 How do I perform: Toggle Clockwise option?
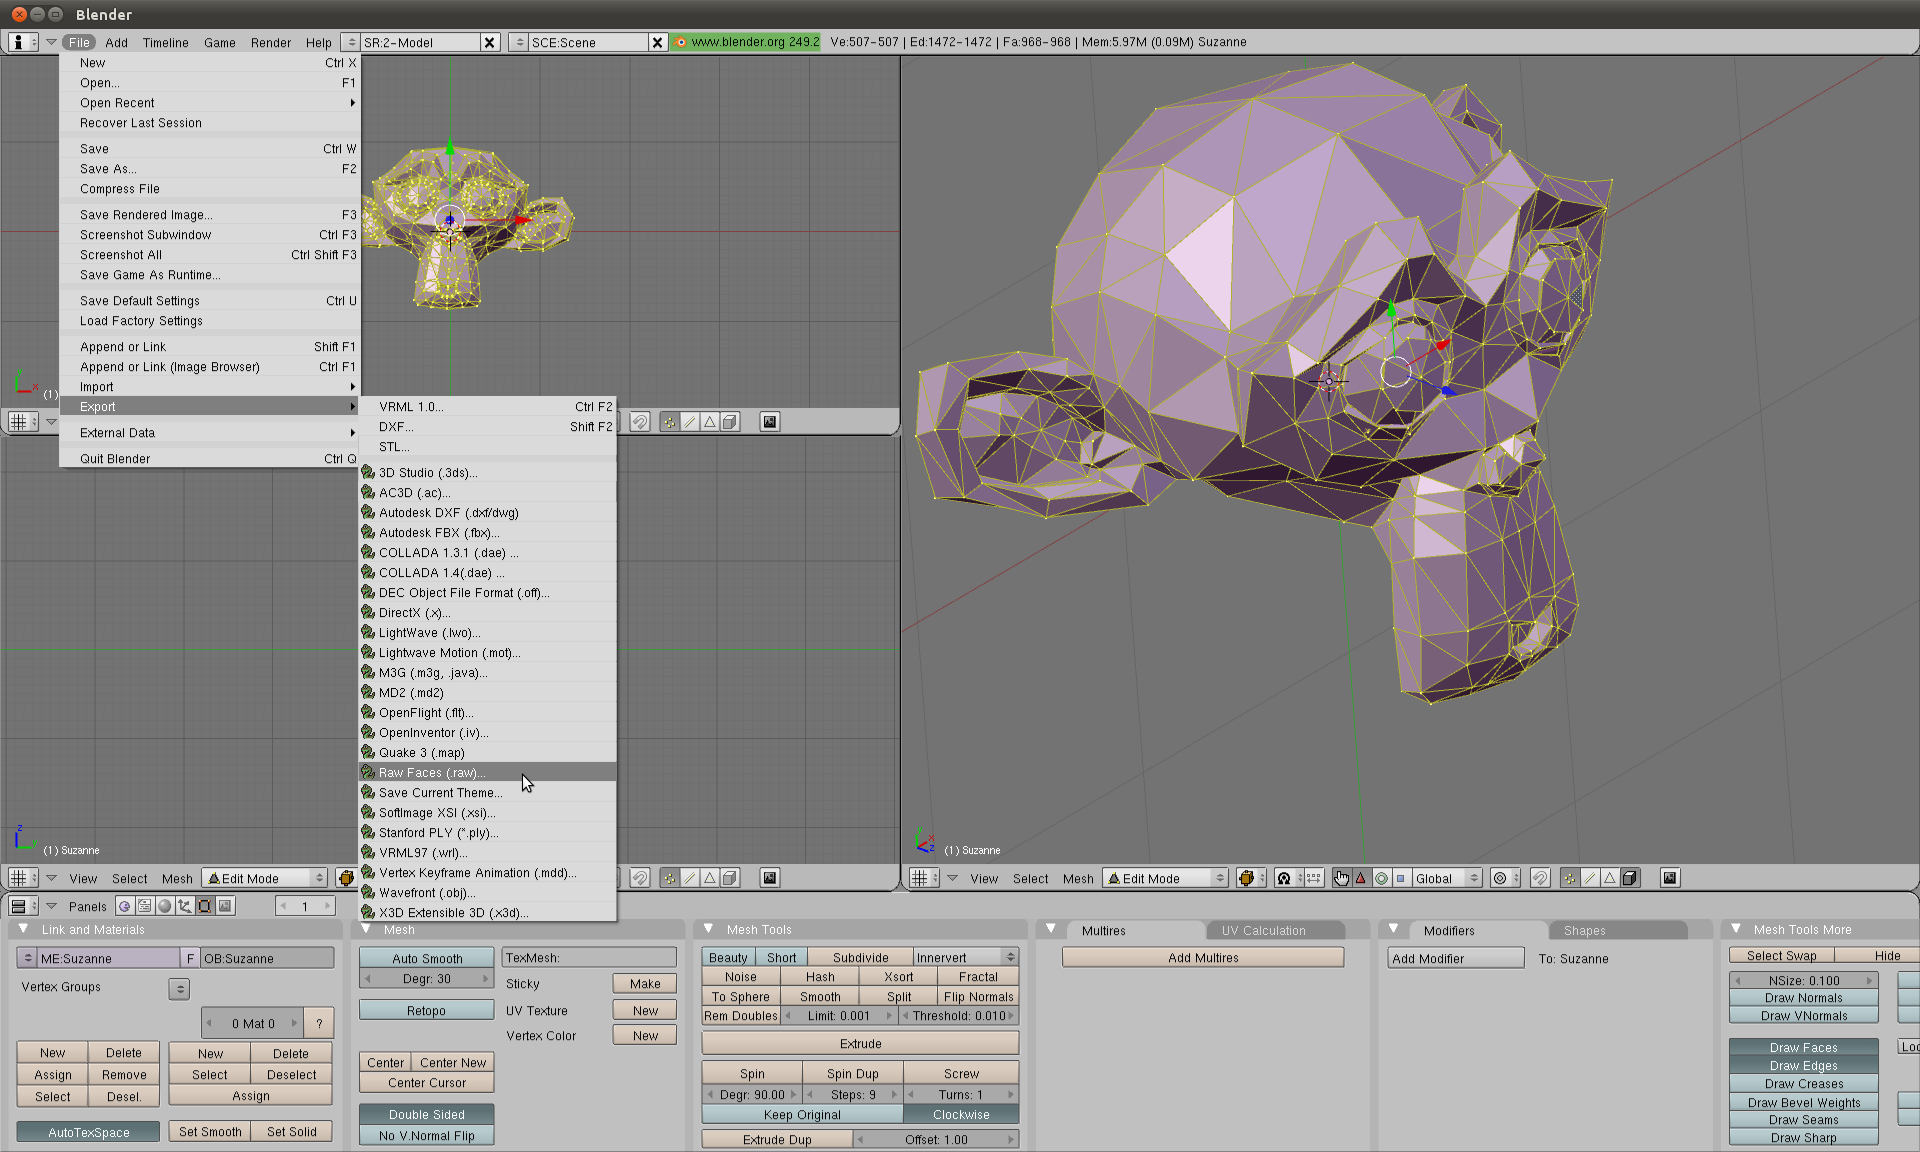(x=961, y=1114)
